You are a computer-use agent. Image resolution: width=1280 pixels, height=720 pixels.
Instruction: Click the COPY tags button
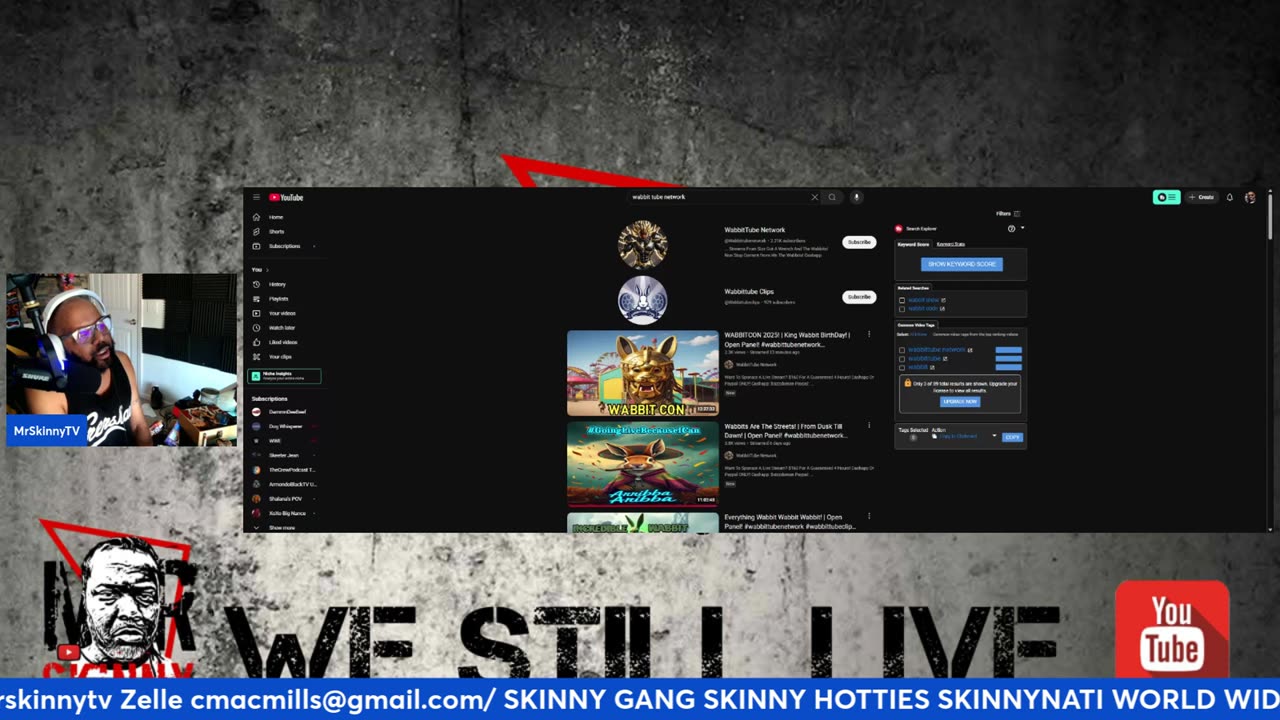point(1012,437)
